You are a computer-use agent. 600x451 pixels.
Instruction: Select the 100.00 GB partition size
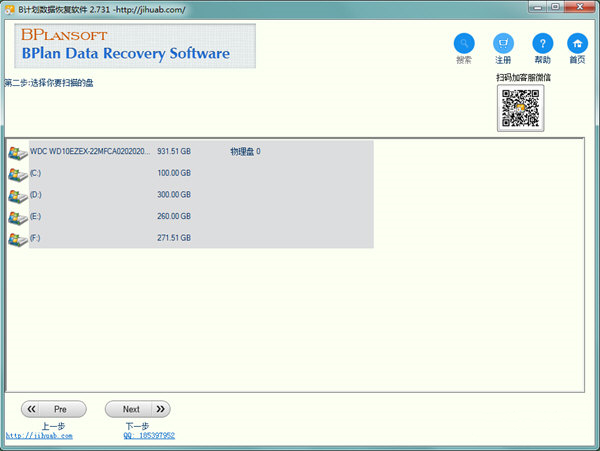click(174, 174)
